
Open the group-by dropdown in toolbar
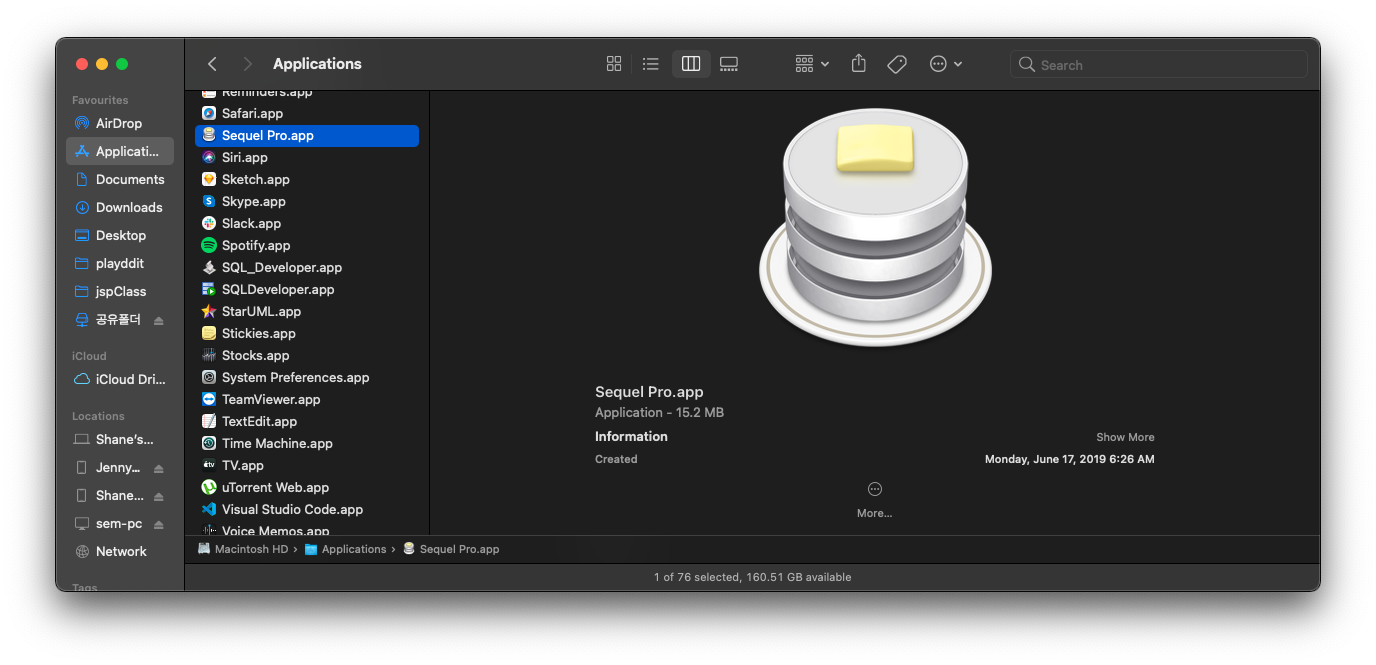pyautogui.click(x=812, y=64)
